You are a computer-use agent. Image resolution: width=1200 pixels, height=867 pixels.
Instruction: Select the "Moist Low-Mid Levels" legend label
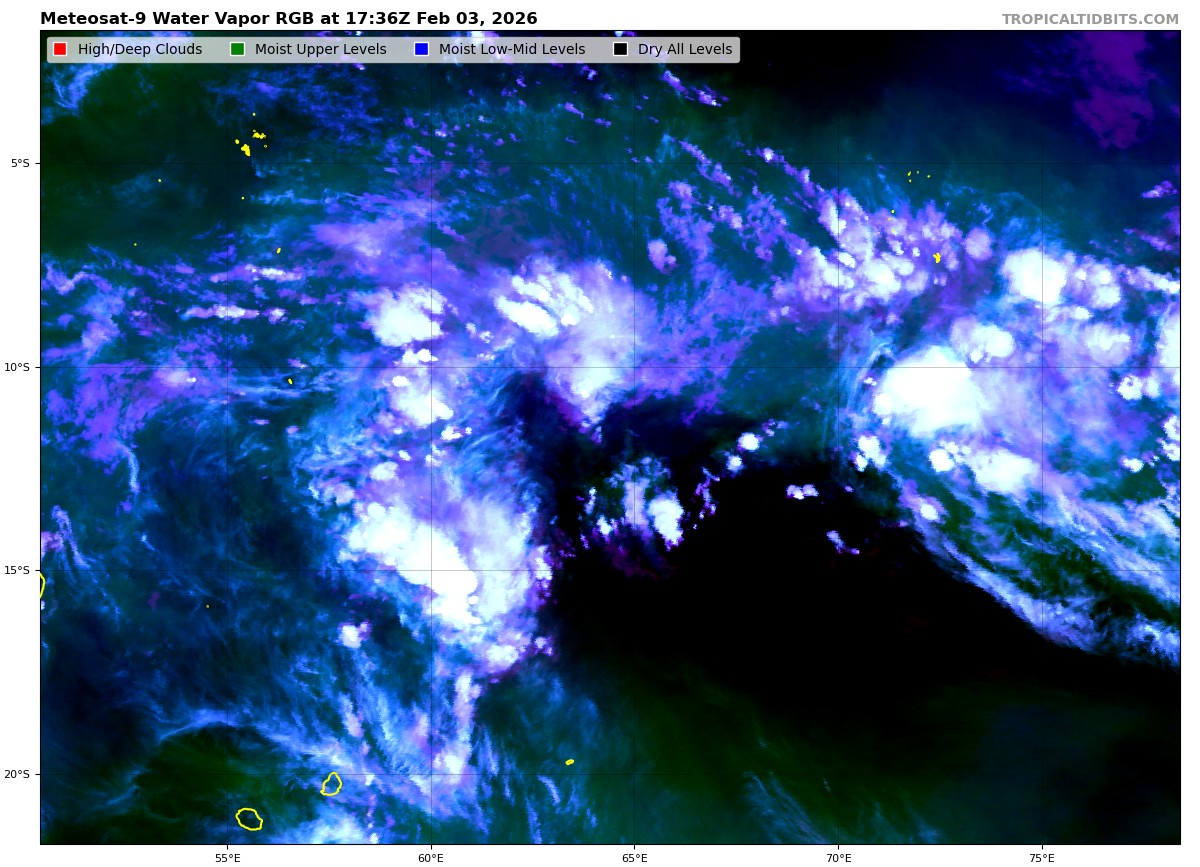[x=512, y=50]
